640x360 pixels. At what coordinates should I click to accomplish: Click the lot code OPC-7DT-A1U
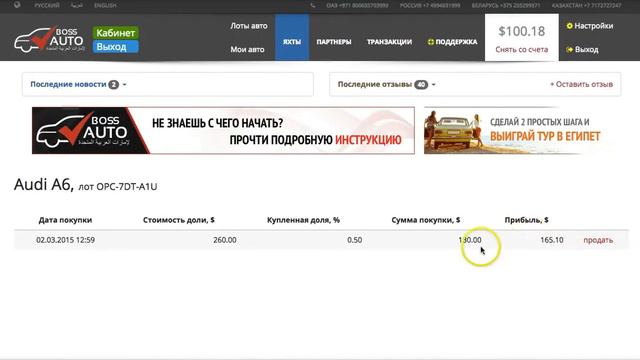click(x=127, y=187)
